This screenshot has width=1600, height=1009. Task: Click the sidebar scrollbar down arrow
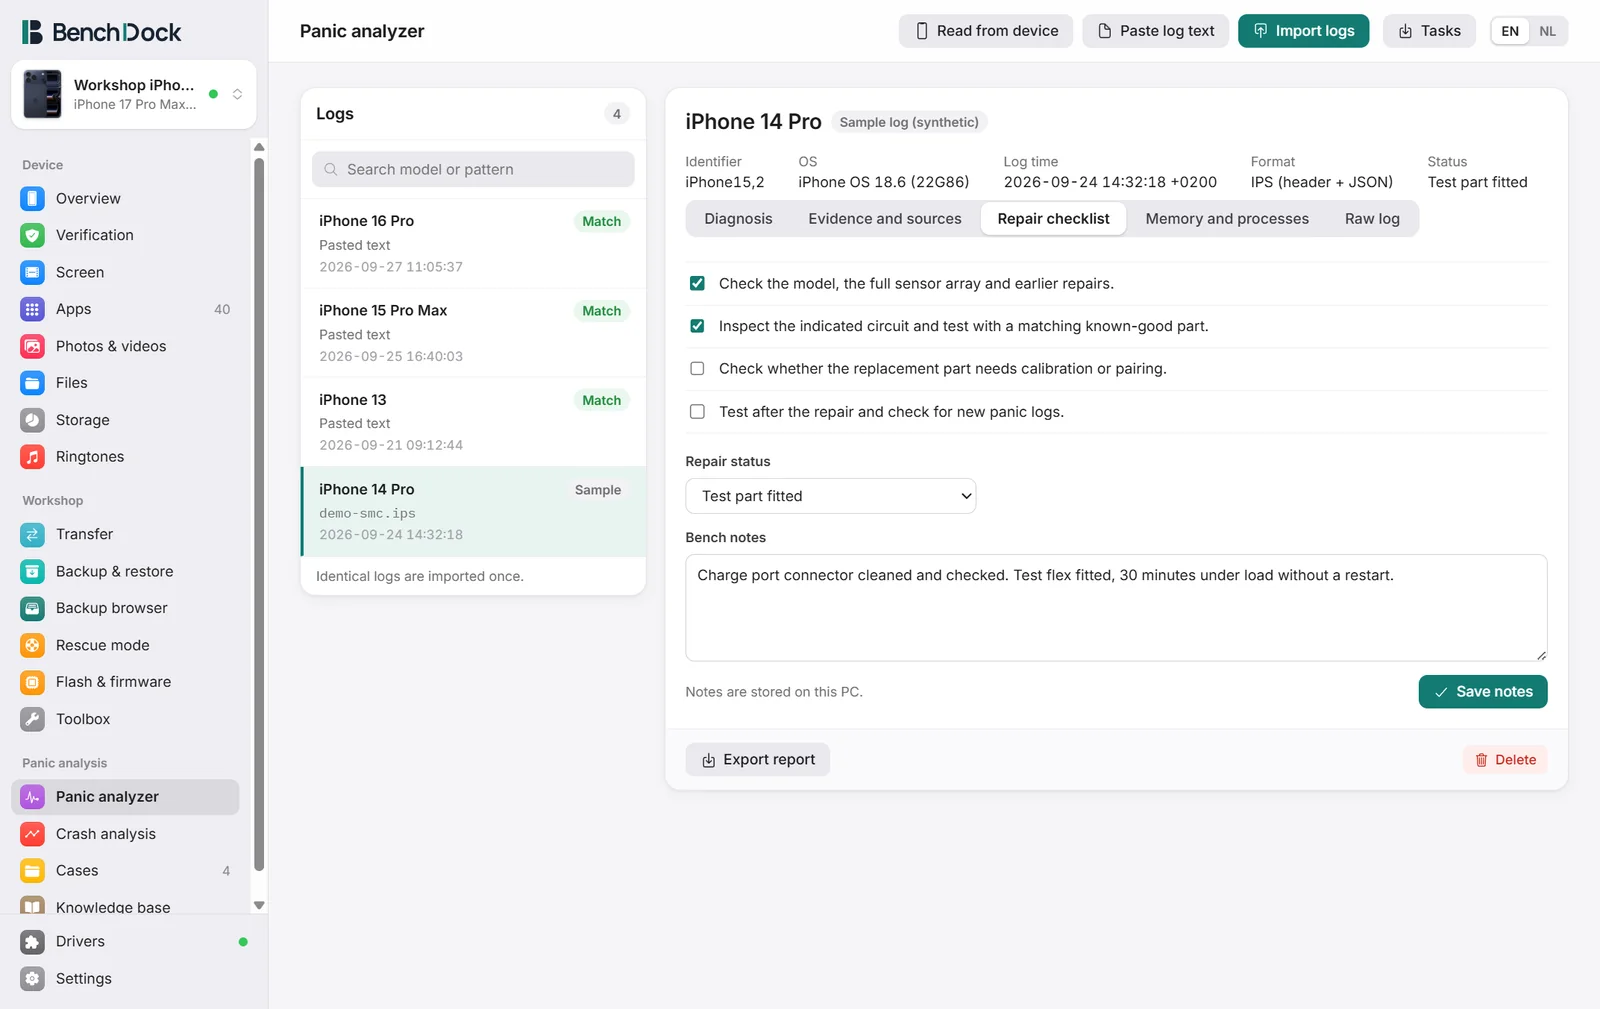(x=259, y=905)
